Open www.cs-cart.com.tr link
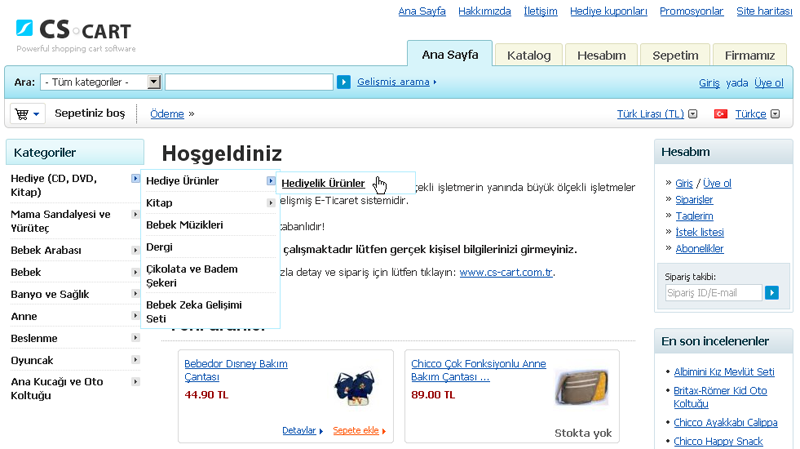800x449 pixels. 506,272
